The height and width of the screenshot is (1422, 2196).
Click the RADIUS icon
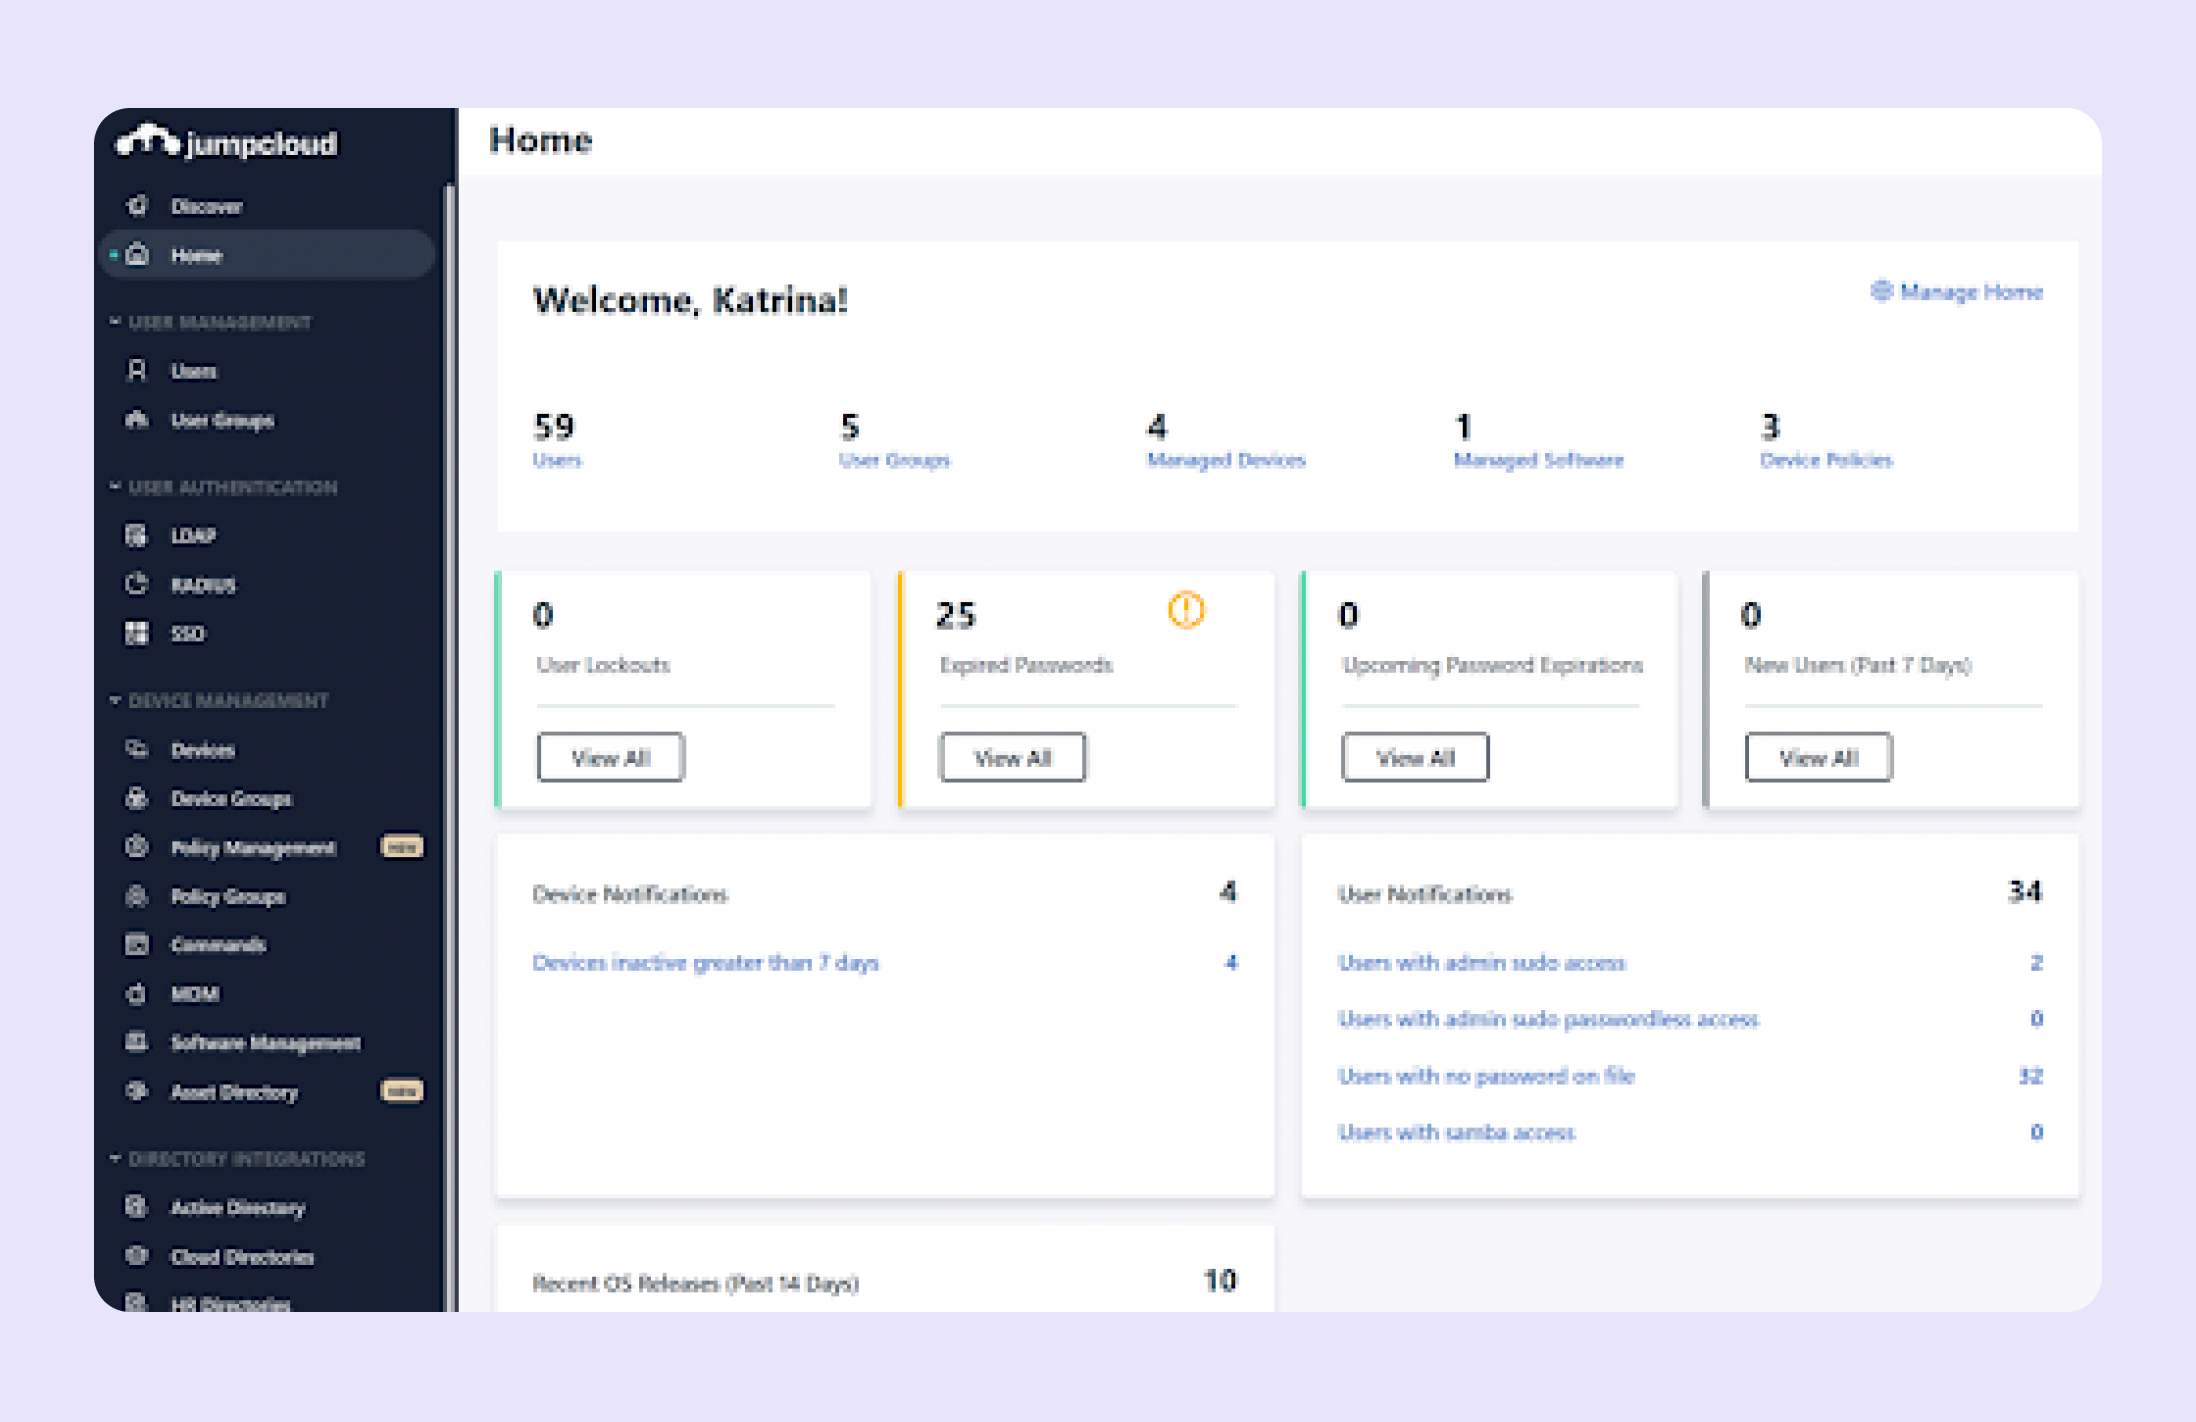click(x=136, y=584)
